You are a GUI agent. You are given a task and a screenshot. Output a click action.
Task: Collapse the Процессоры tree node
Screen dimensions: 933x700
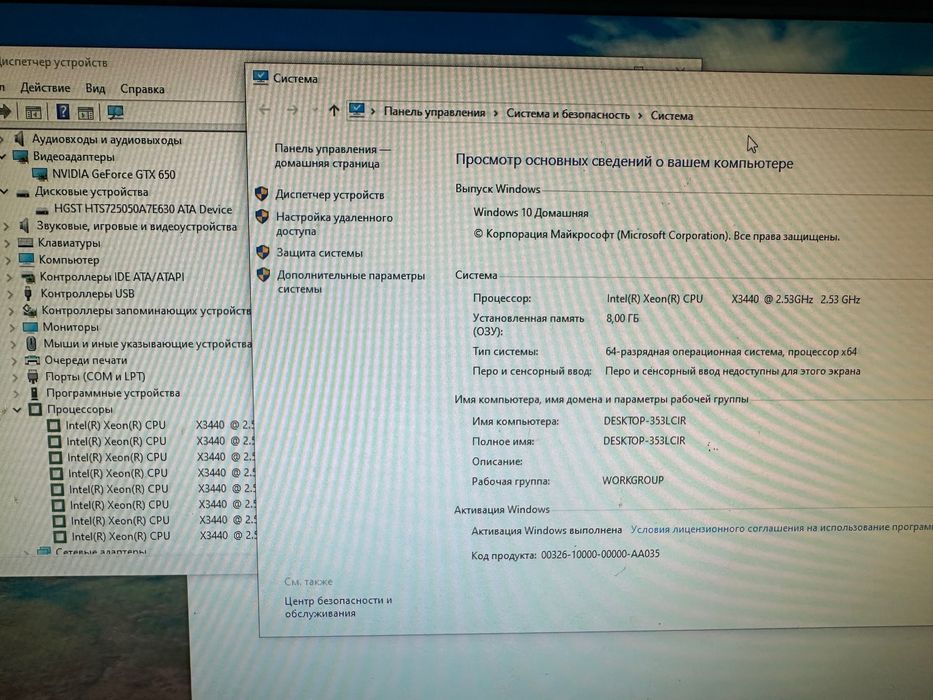pos(17,410)
